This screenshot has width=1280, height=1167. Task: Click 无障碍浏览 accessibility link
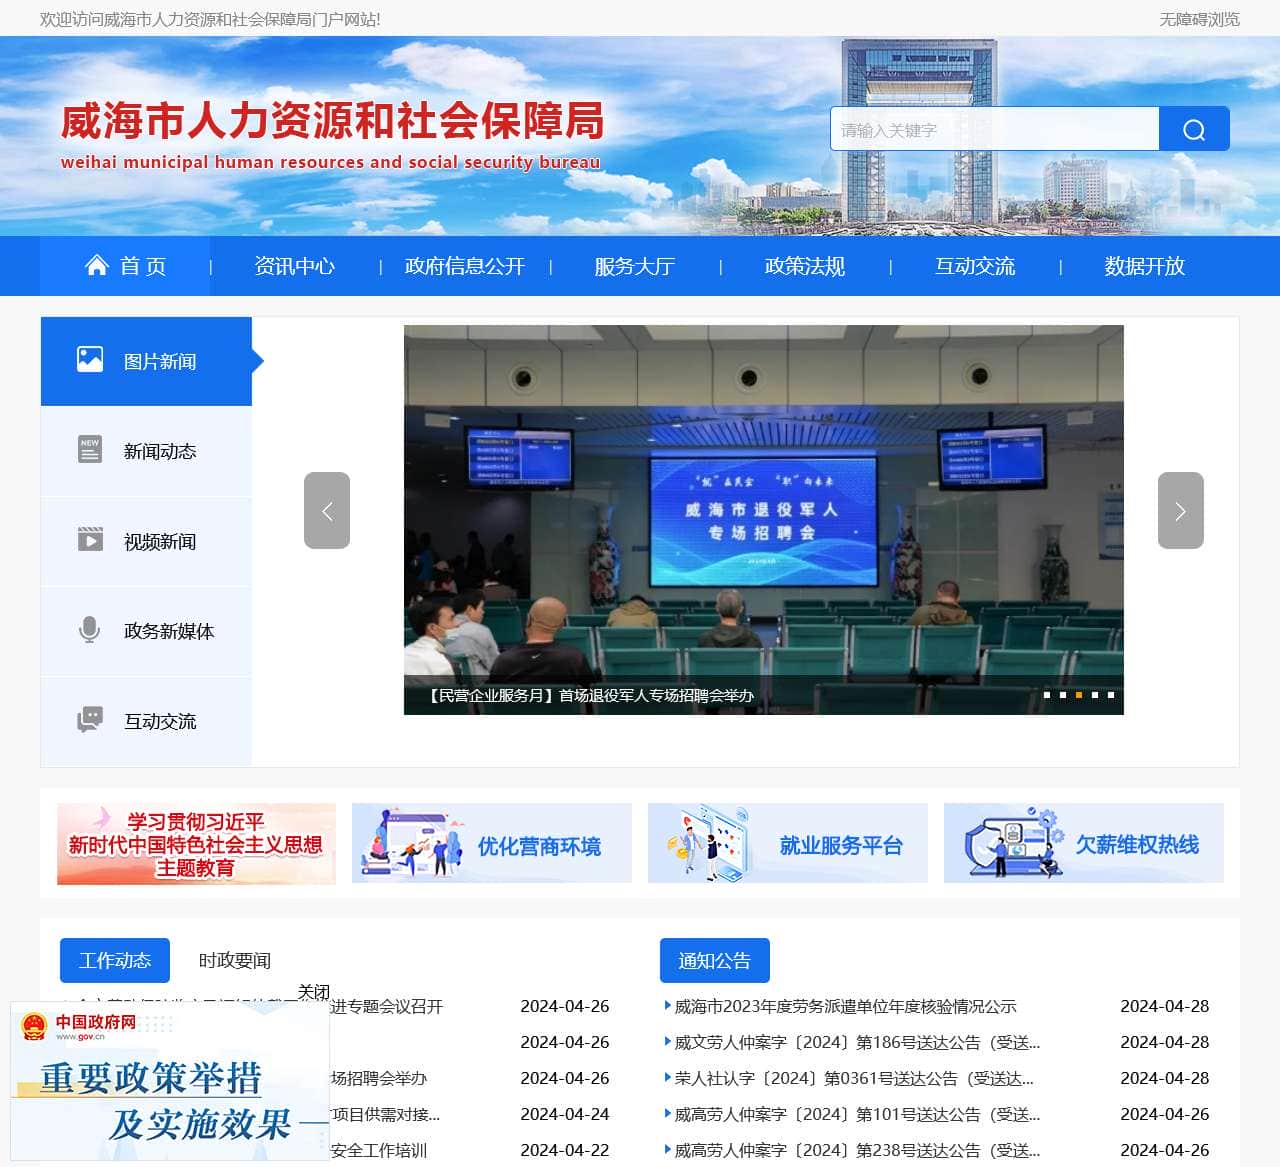pyautogui.click(x=1199, y=19)
